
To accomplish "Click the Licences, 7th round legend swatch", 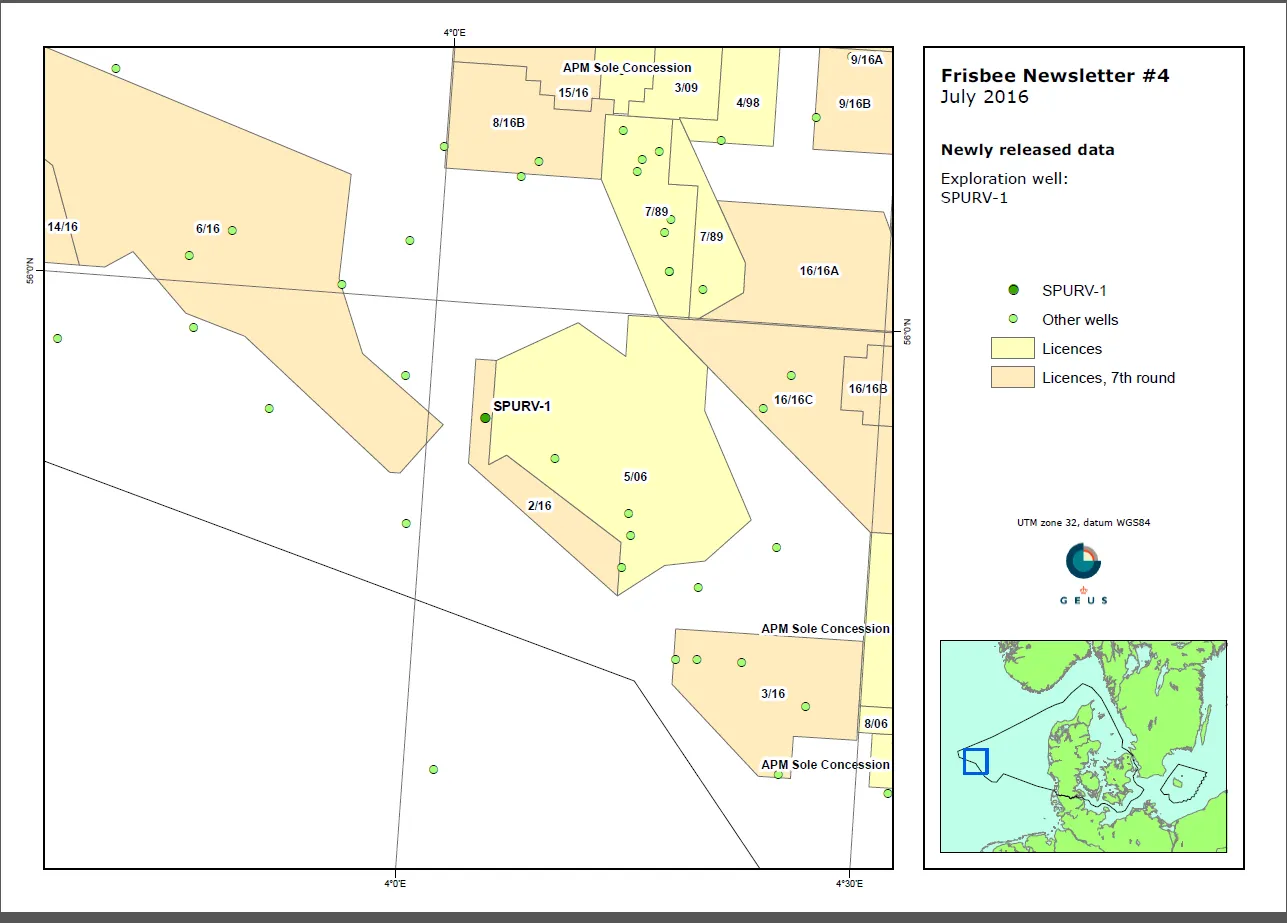I will [x=1012, y=378].
